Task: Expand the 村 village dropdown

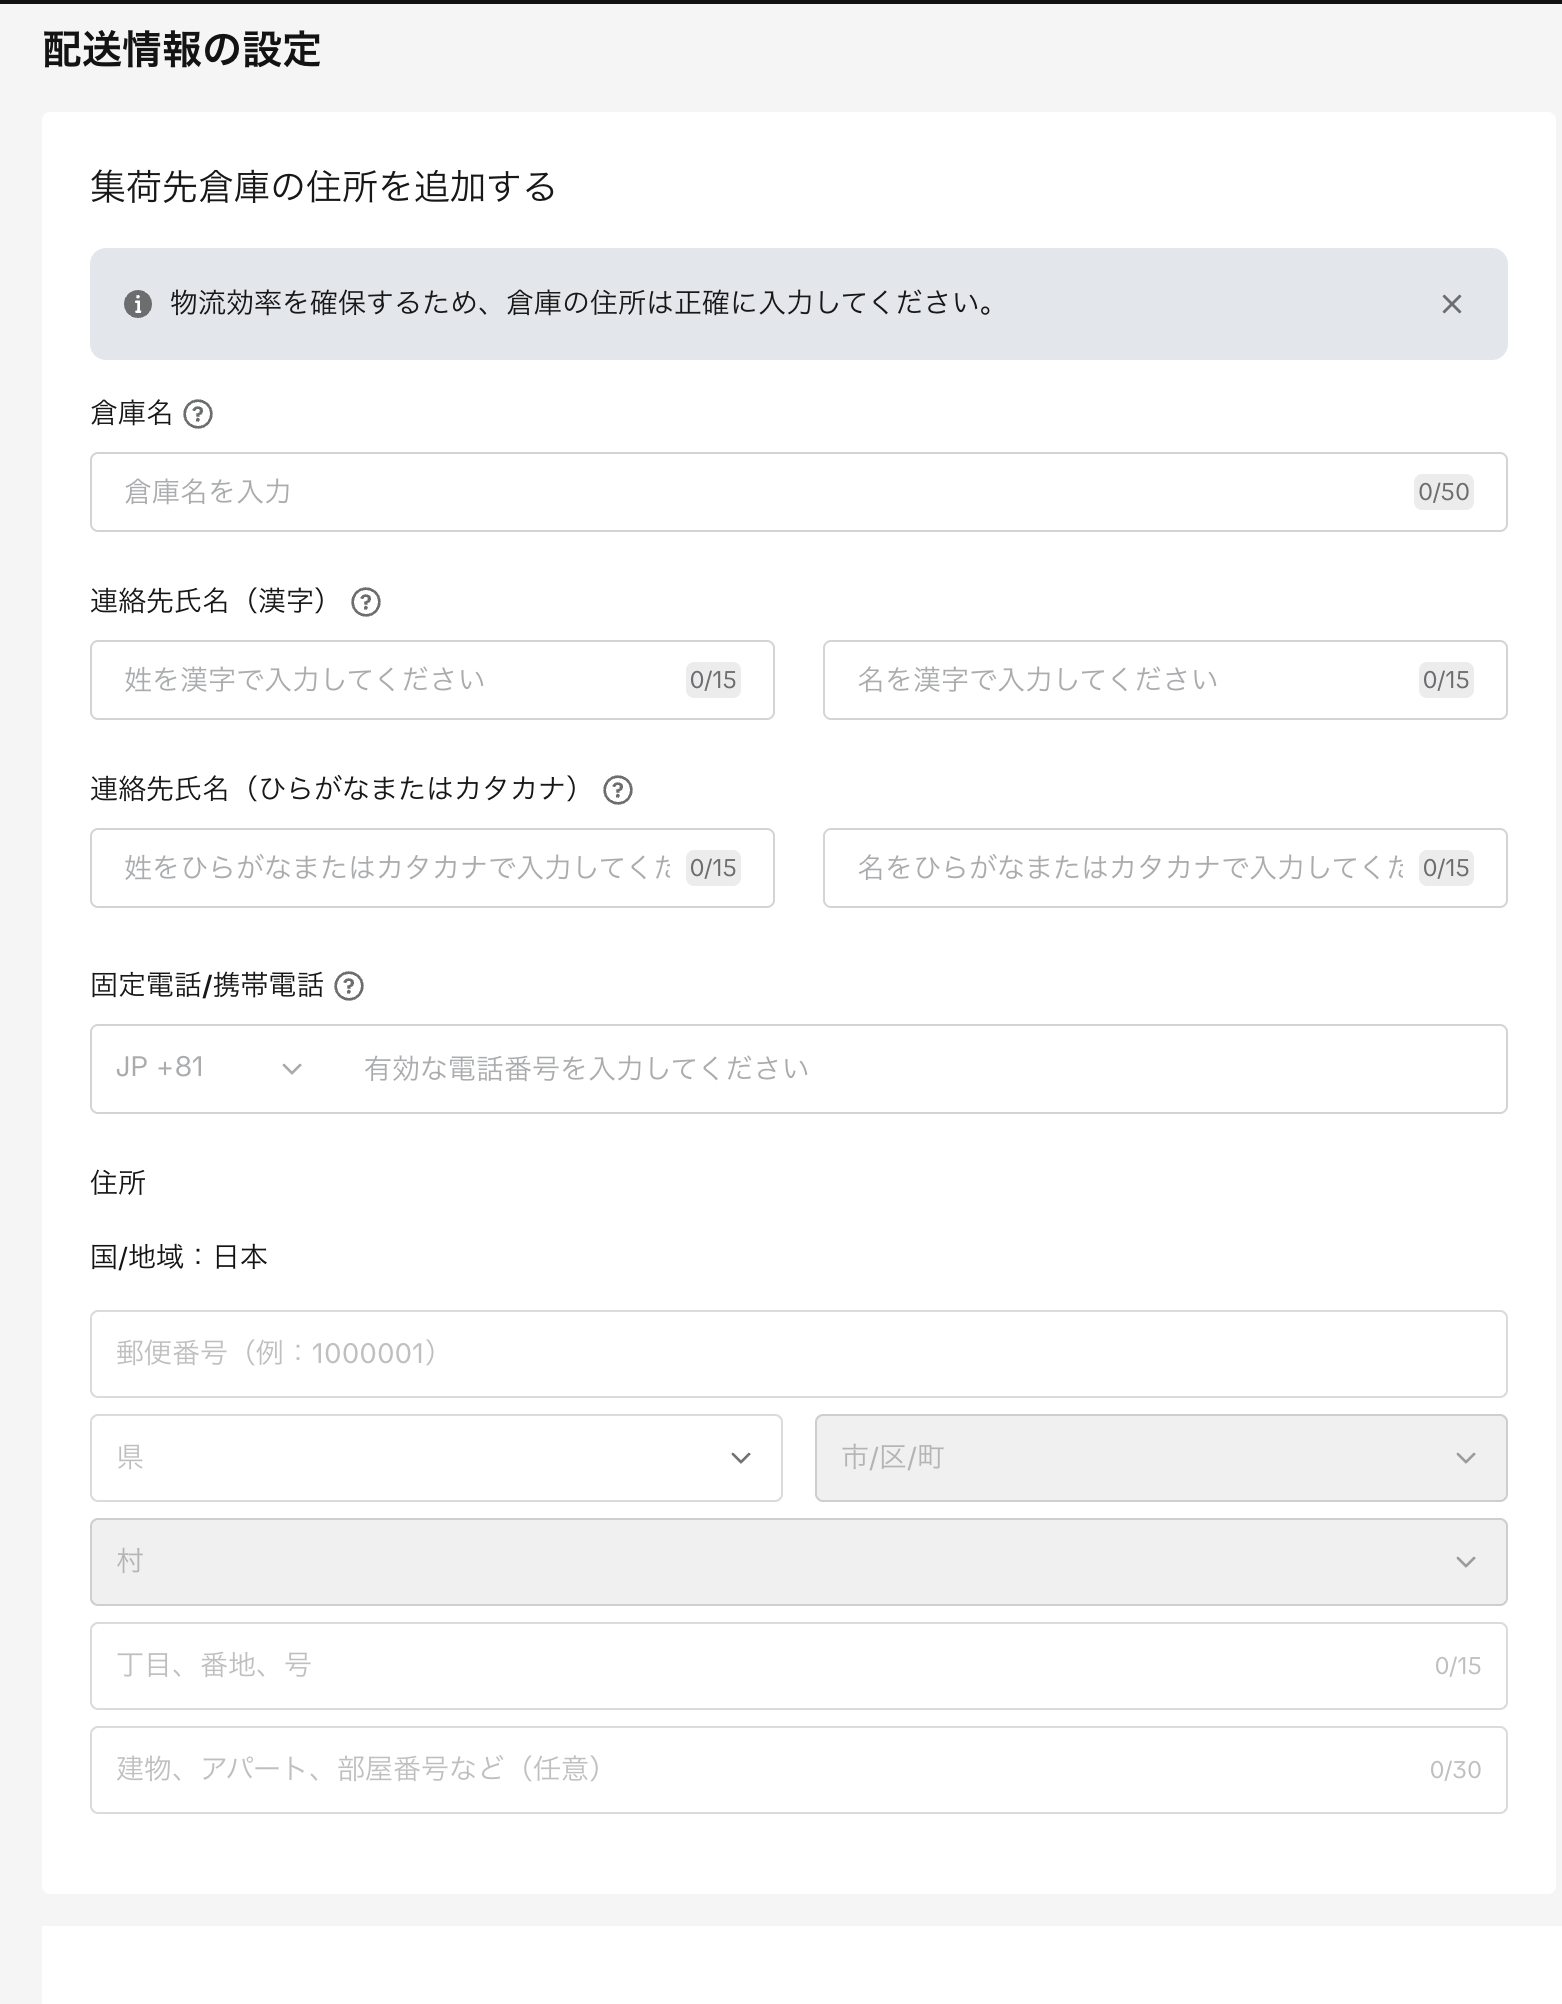Action: click(798, 1561)
